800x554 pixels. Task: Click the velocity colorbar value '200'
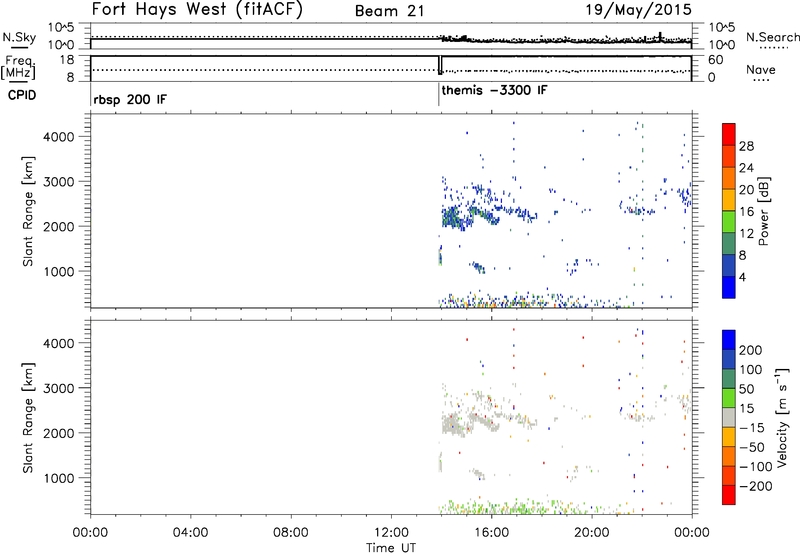coord(751,350)
